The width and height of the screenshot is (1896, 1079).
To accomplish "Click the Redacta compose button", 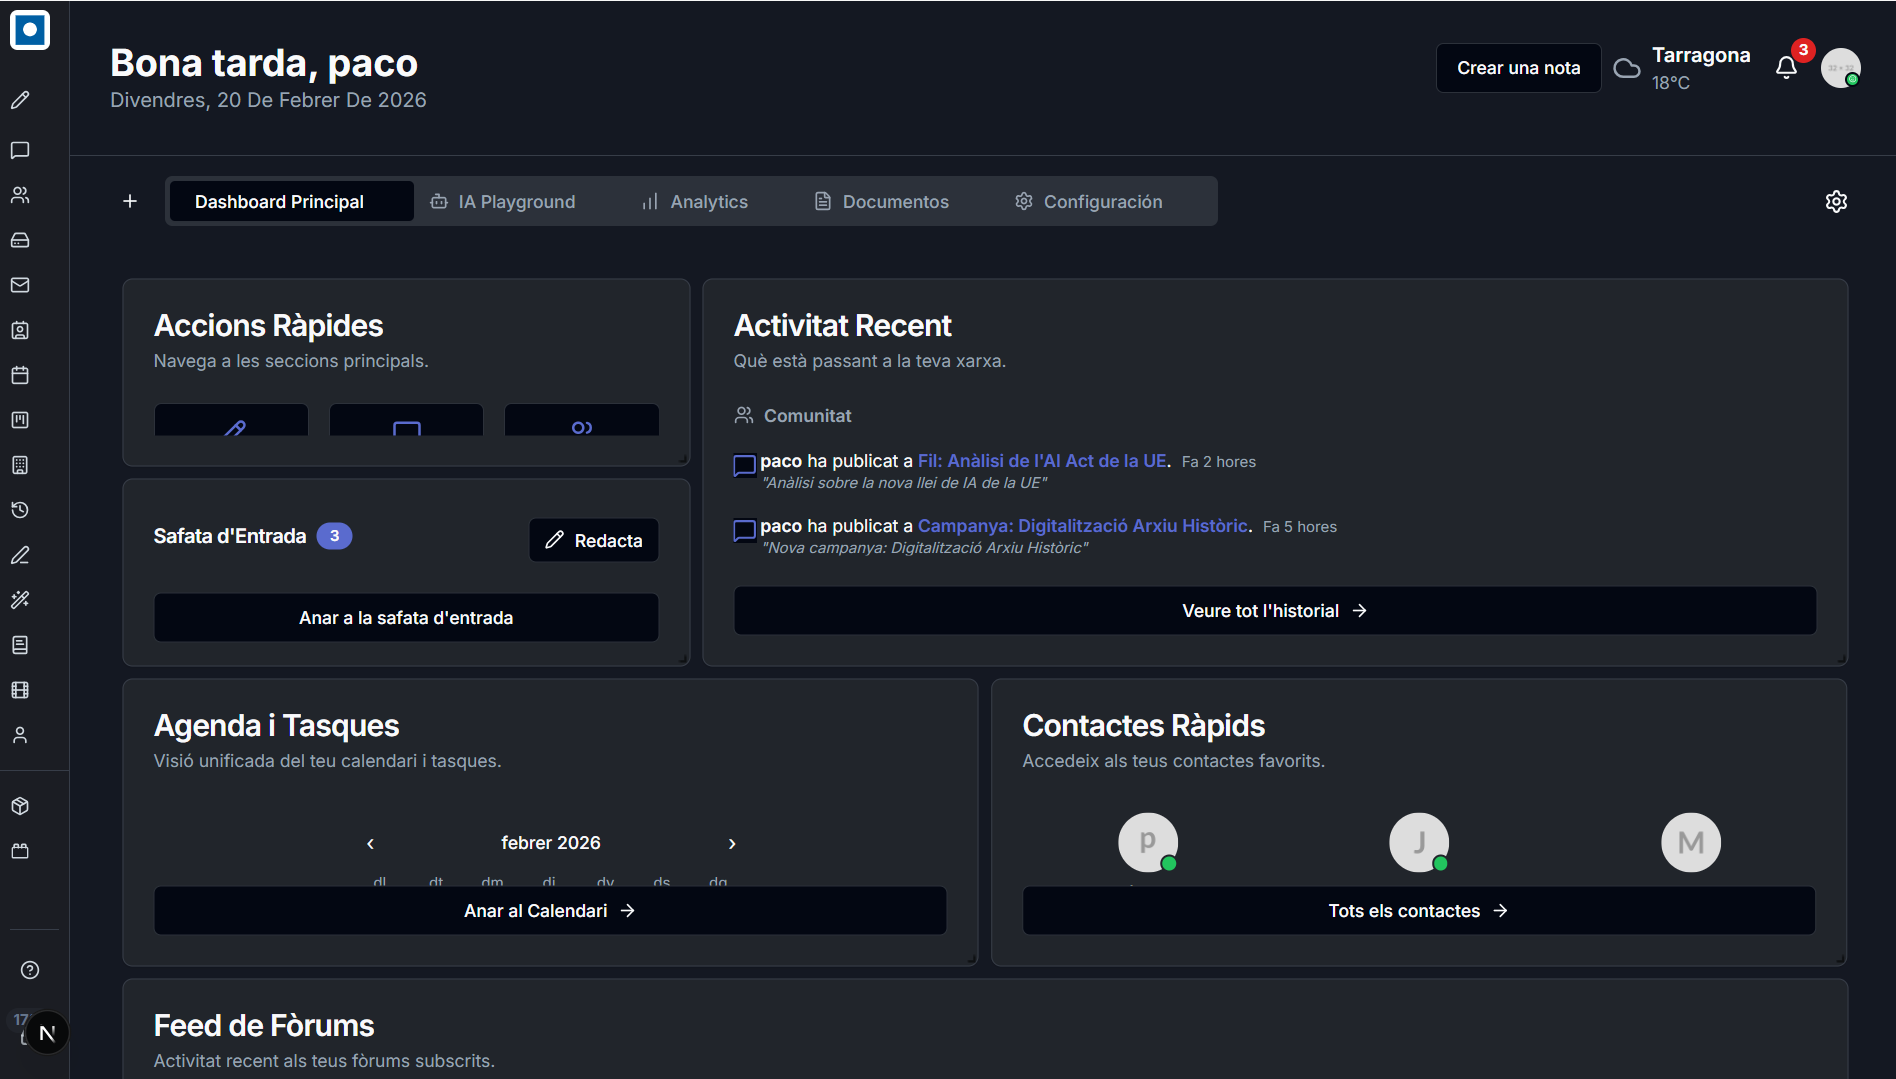I will point(594,540).
